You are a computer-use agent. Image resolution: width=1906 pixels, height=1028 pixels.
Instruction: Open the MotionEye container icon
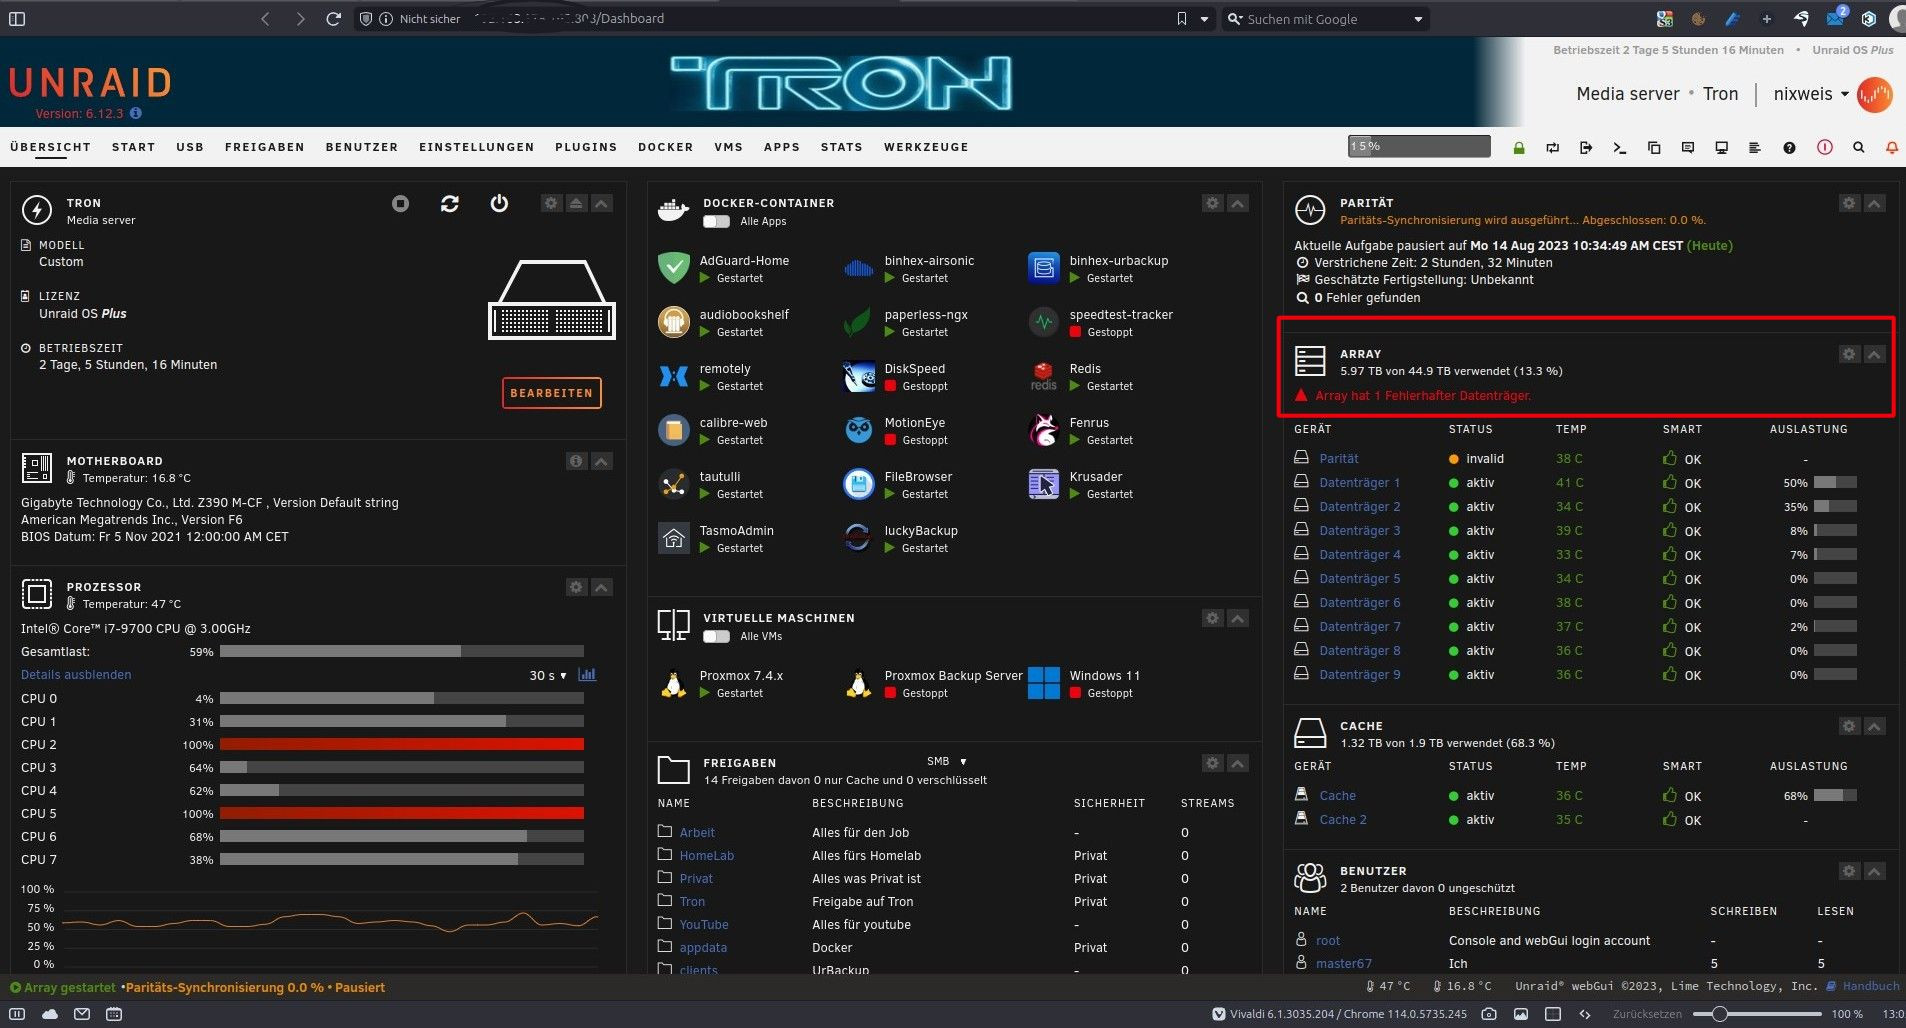pyautogui.click(x=859, y=430)
